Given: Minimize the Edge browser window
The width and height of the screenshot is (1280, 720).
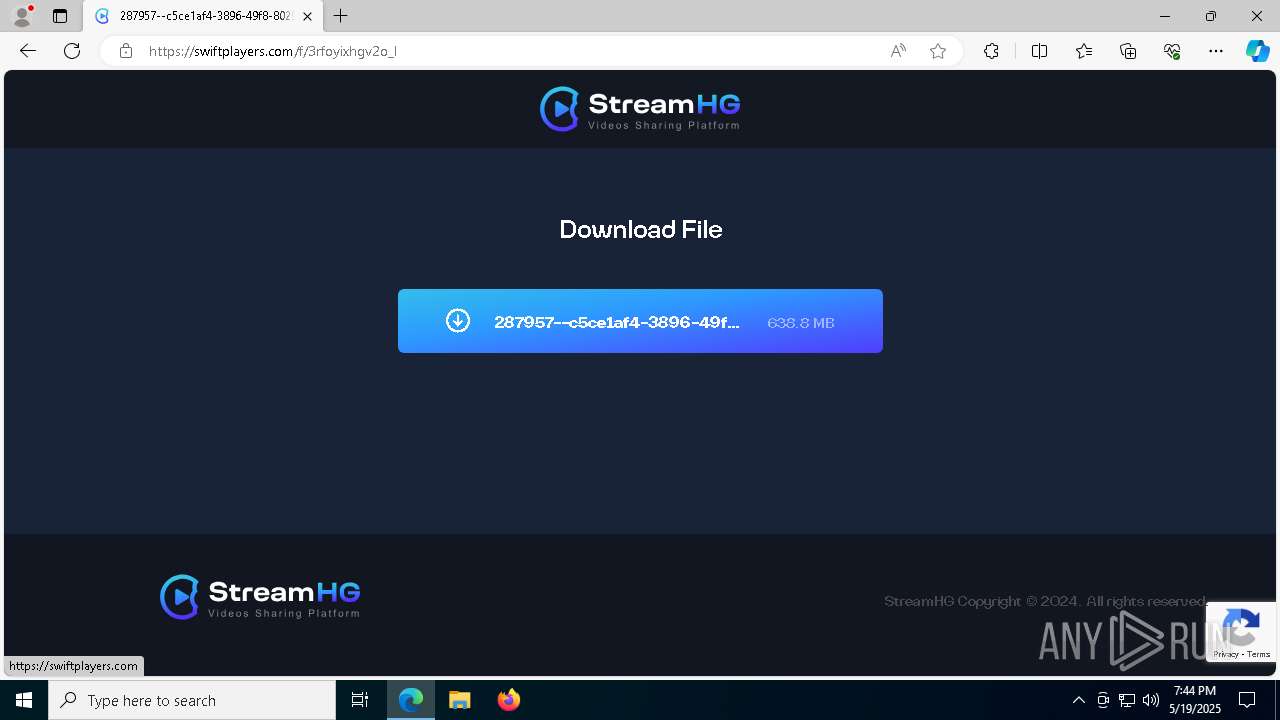Looking at the screenshot, I should point(1164,16).
